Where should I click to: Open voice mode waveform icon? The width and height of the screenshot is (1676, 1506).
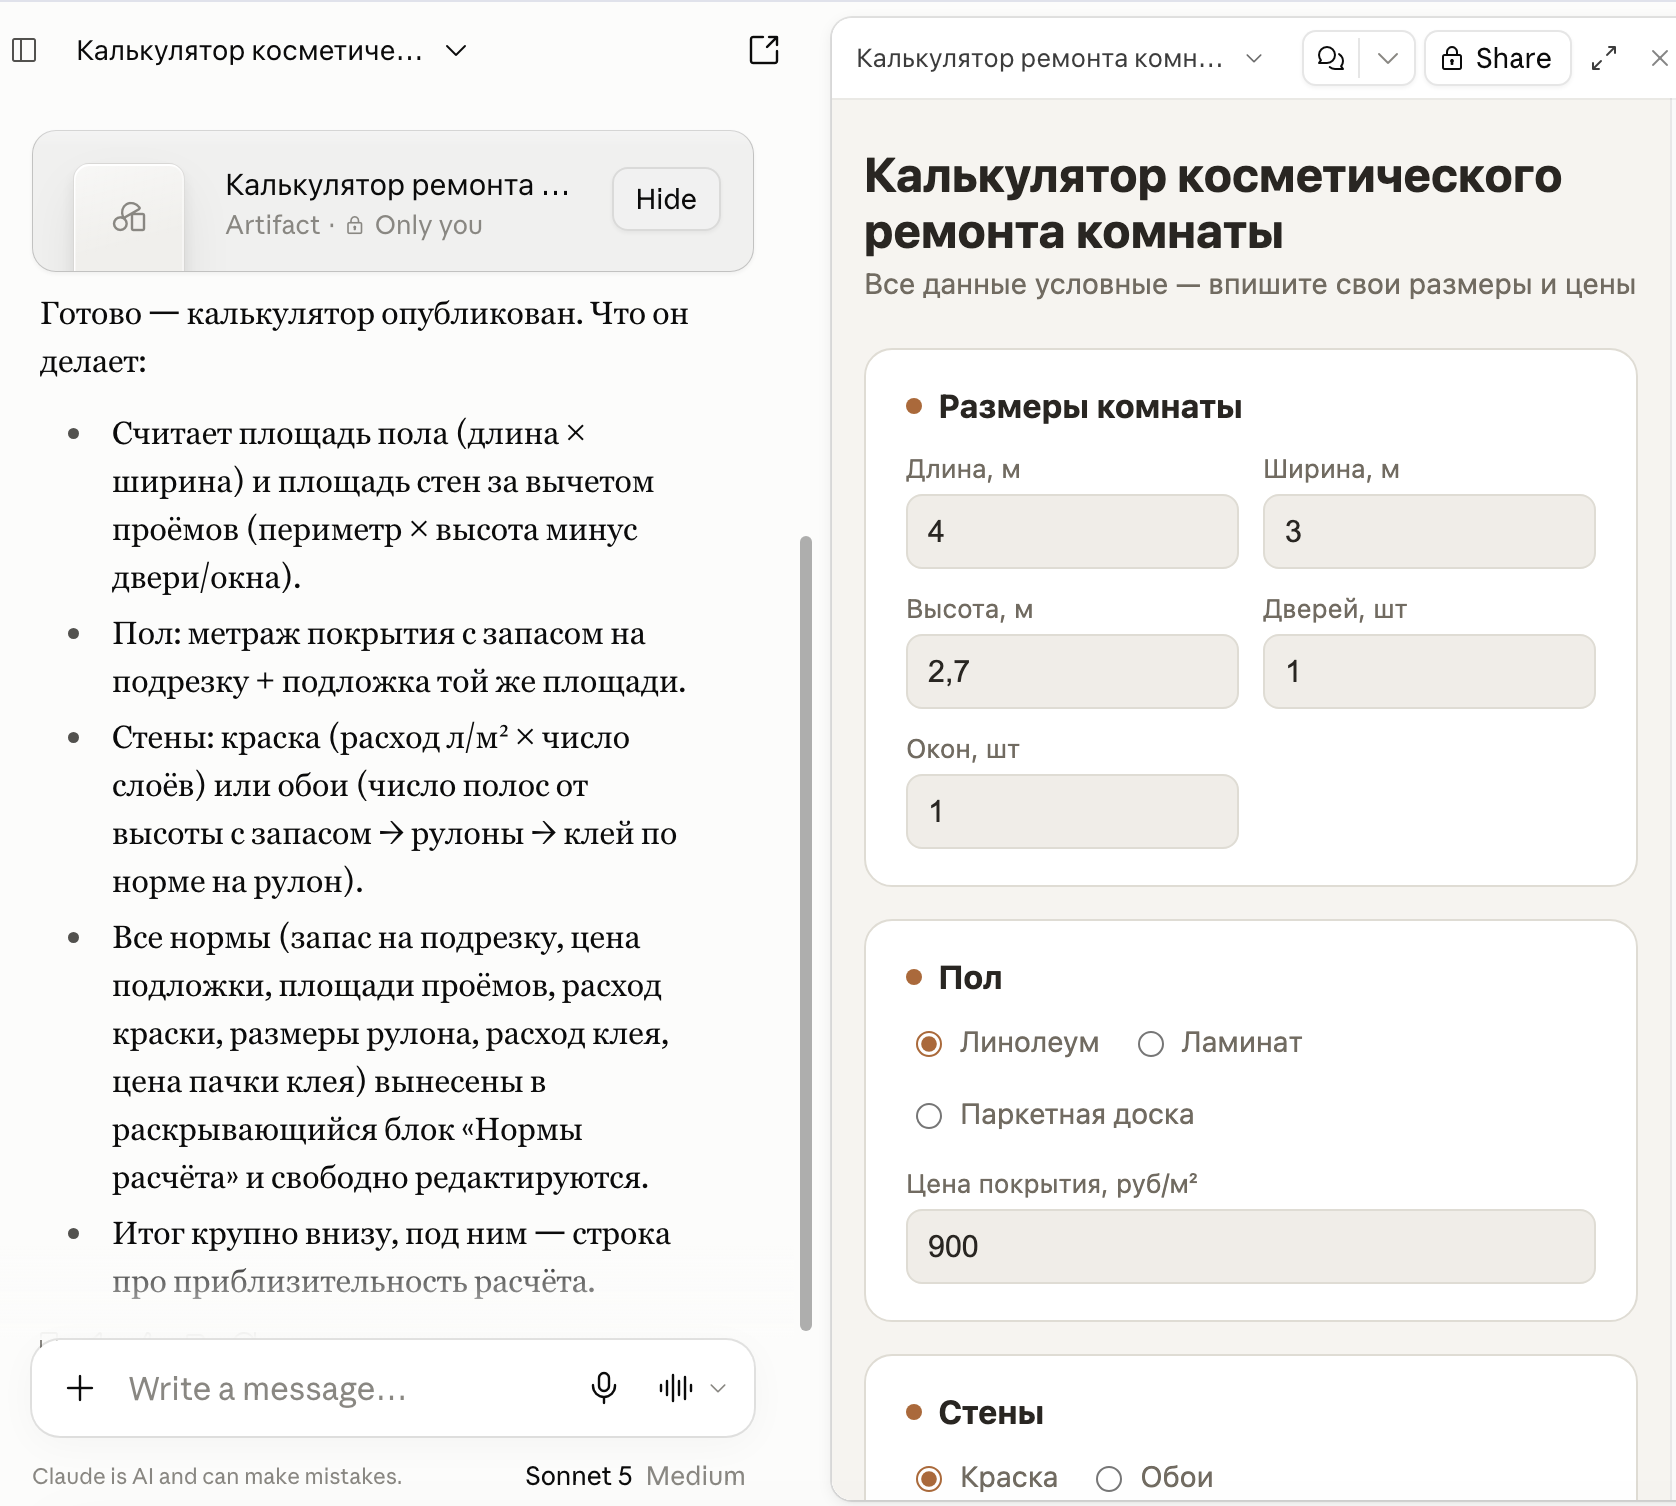[676, 1387]
